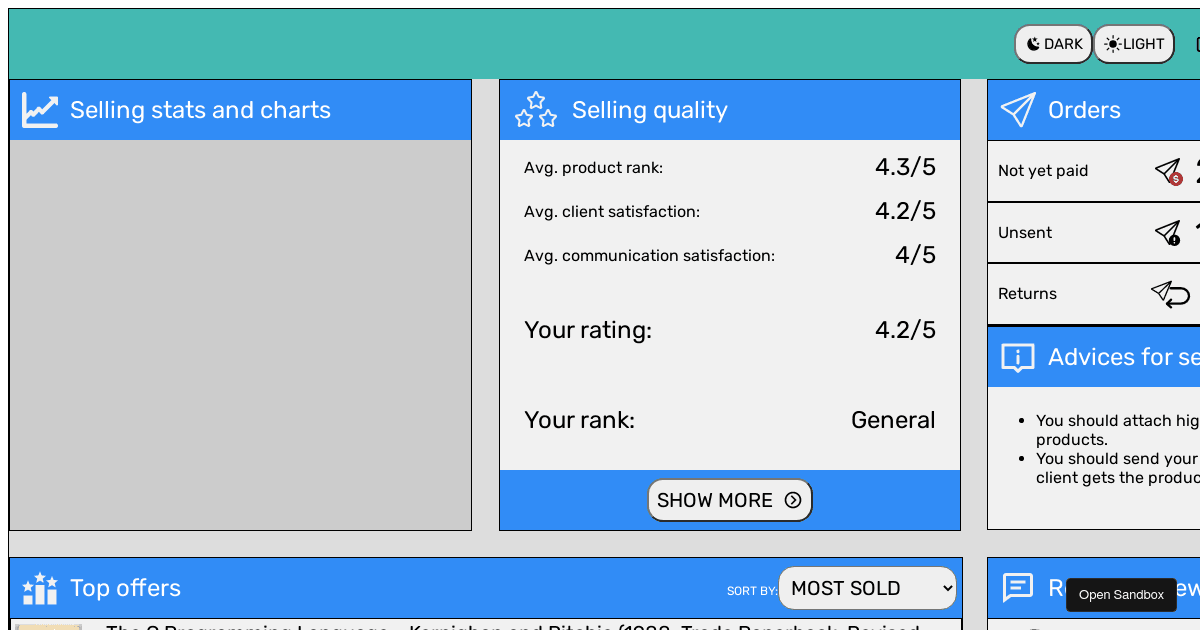Click the unpaid orders dollar-badge plane icon
The image size is (1200, 630).
[x=1166, y=171]
